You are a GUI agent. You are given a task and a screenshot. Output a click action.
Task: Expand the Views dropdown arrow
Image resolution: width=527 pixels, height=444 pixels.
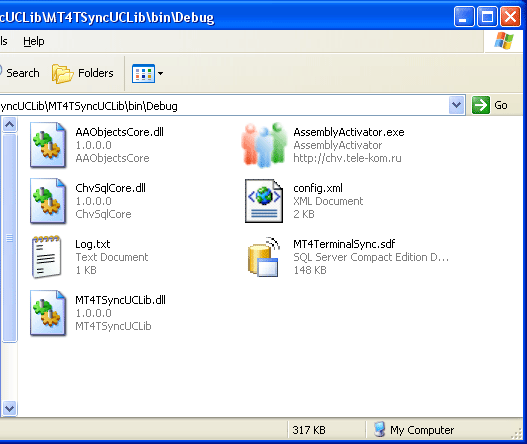point(160,73)
